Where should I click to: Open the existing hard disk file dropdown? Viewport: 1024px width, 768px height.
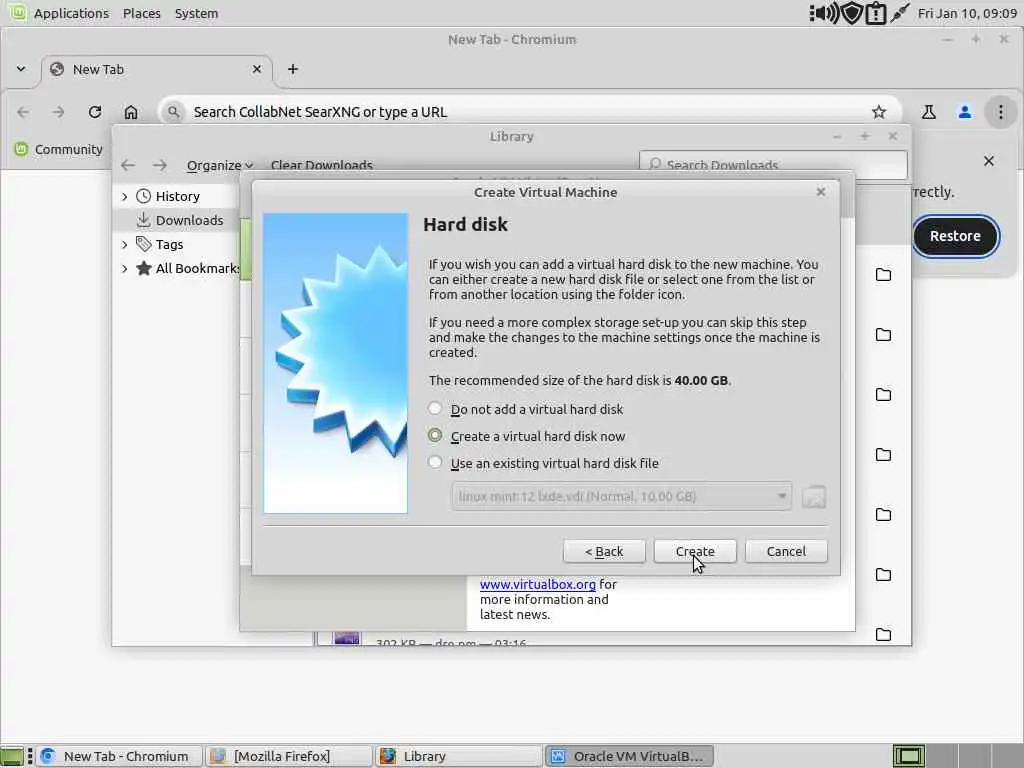tap(621, 496)
